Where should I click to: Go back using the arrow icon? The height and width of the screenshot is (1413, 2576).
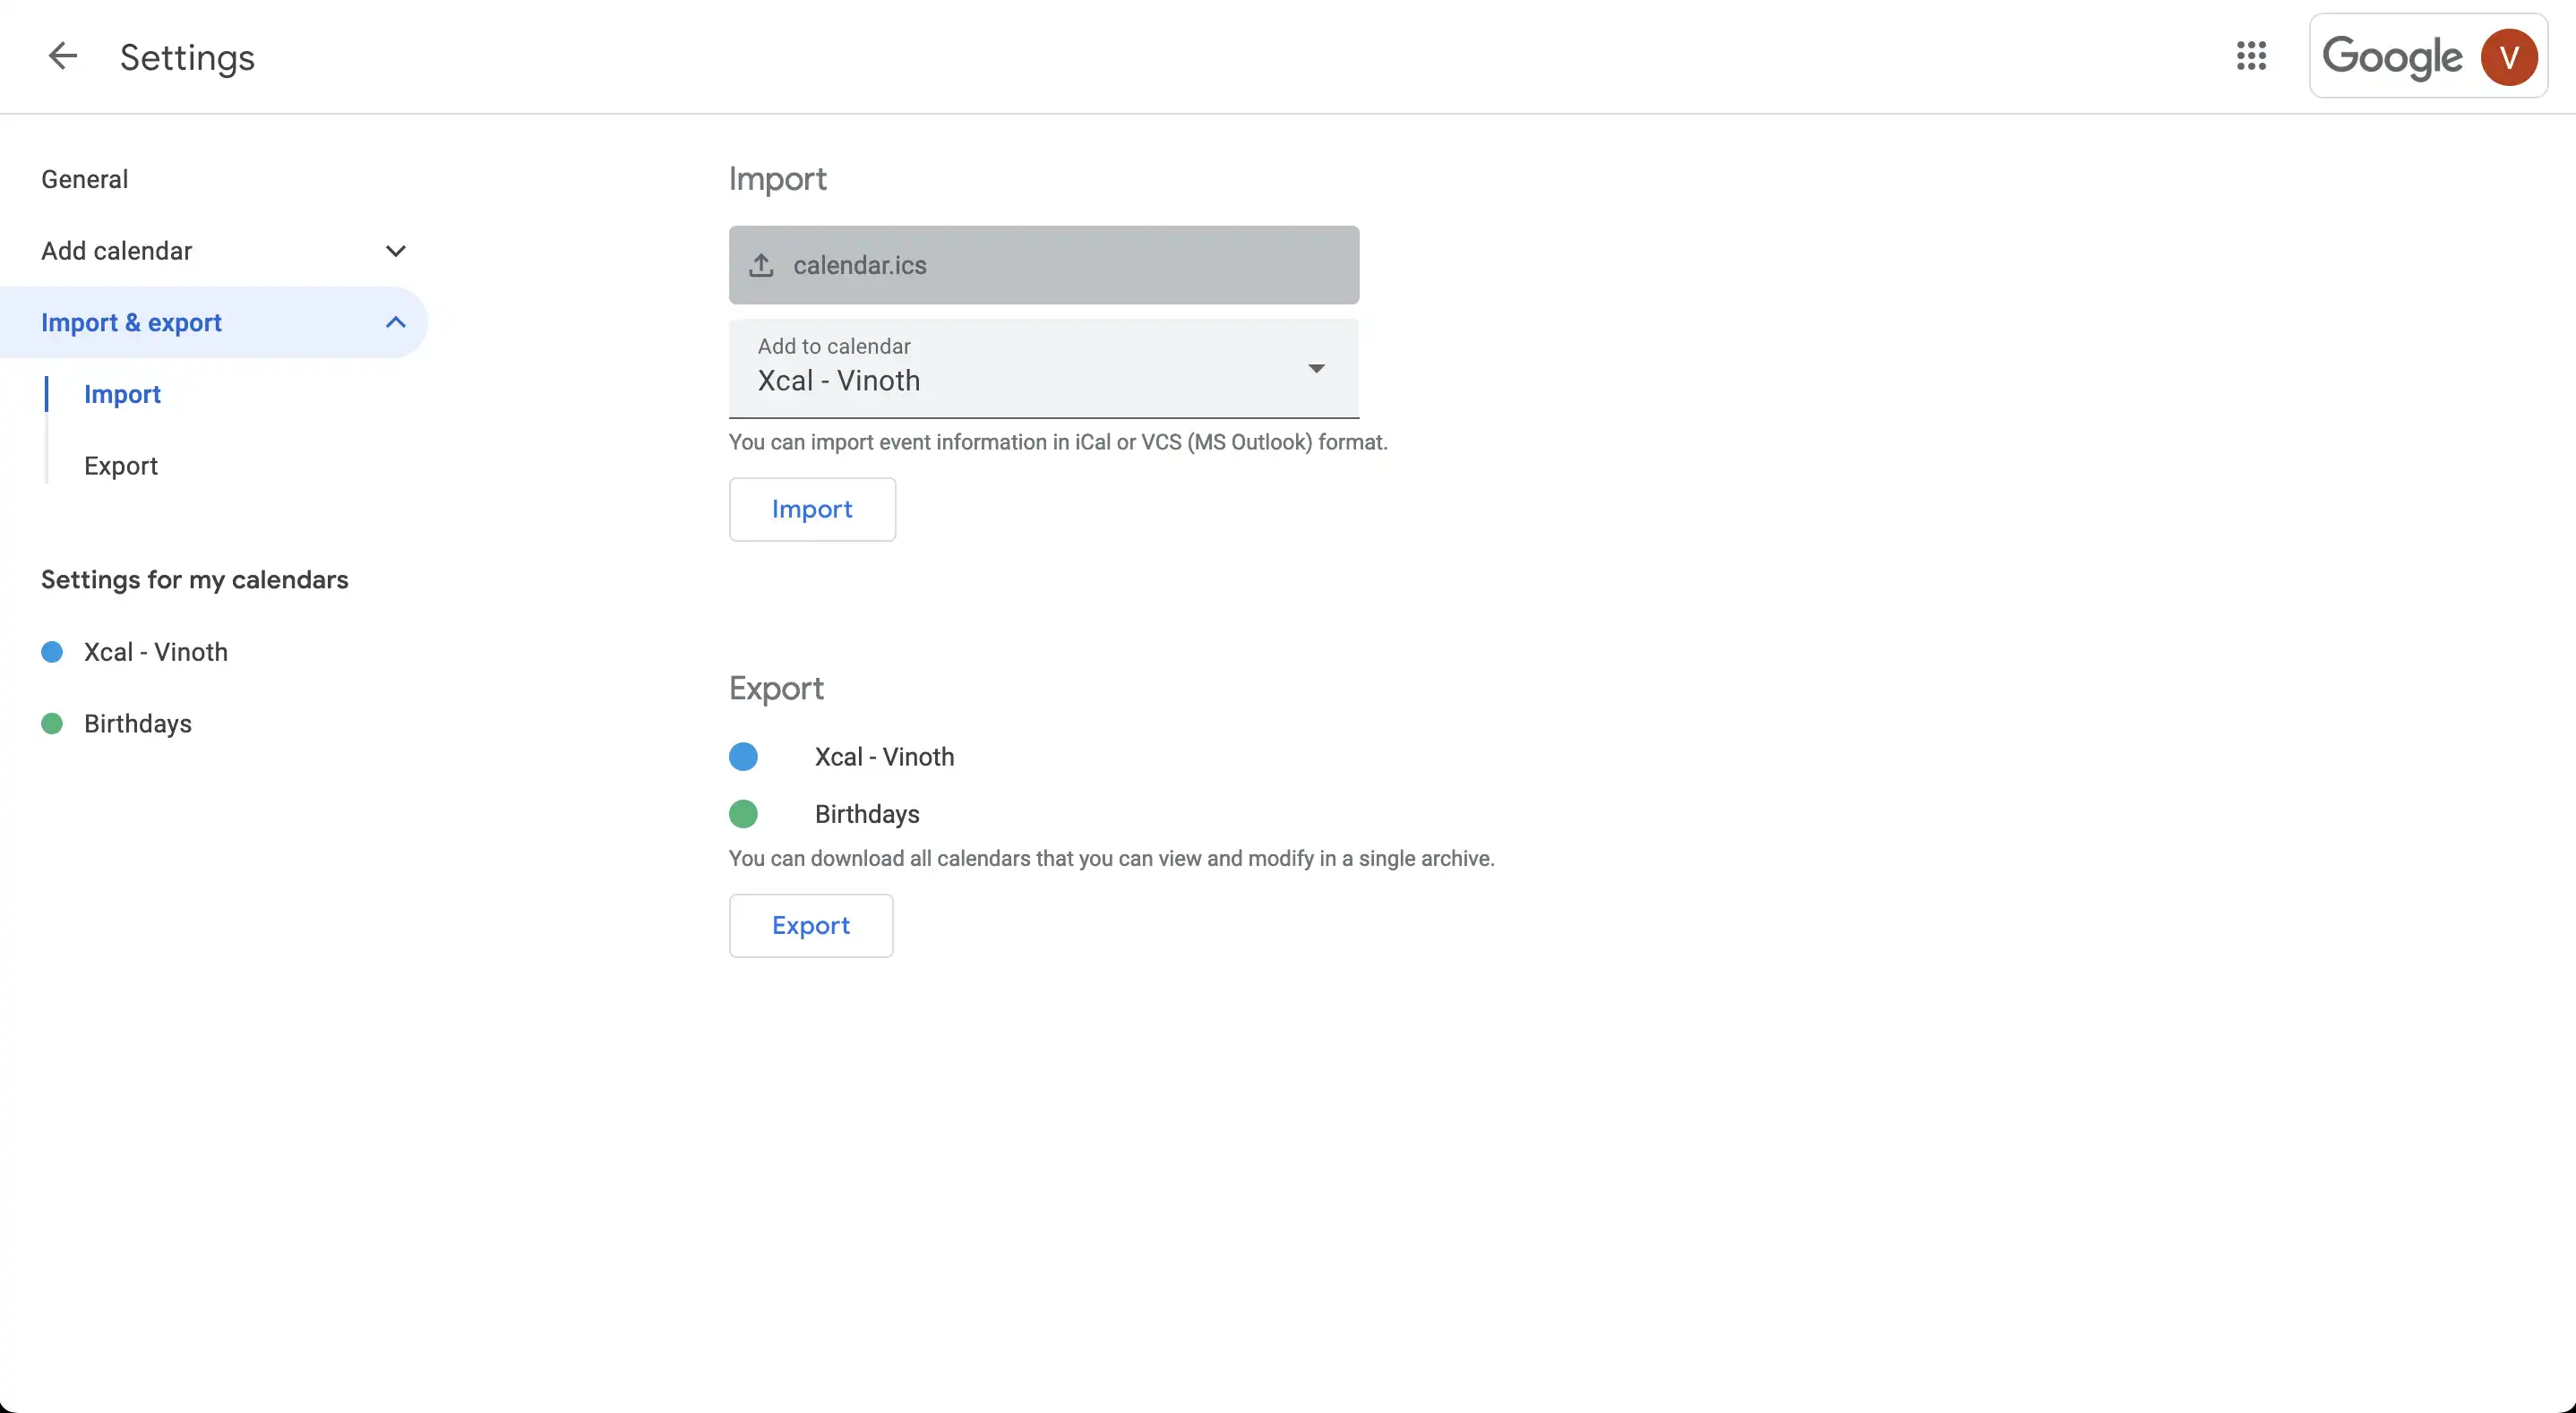[x=62, y=56]
